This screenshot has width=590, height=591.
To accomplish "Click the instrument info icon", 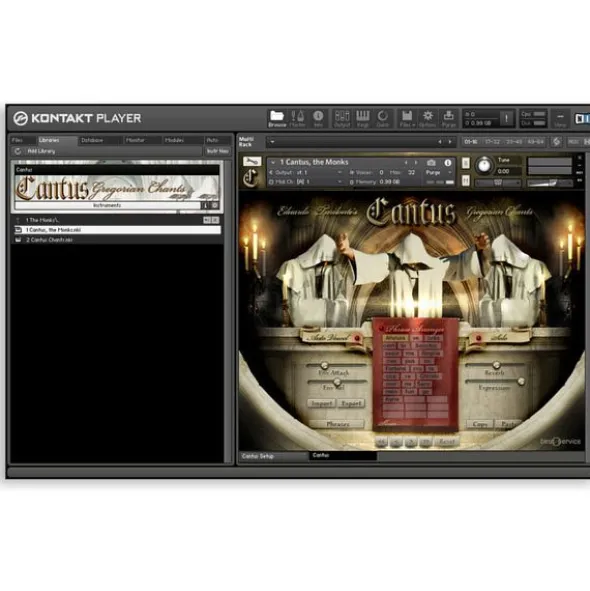I will [x=447, y=162].
